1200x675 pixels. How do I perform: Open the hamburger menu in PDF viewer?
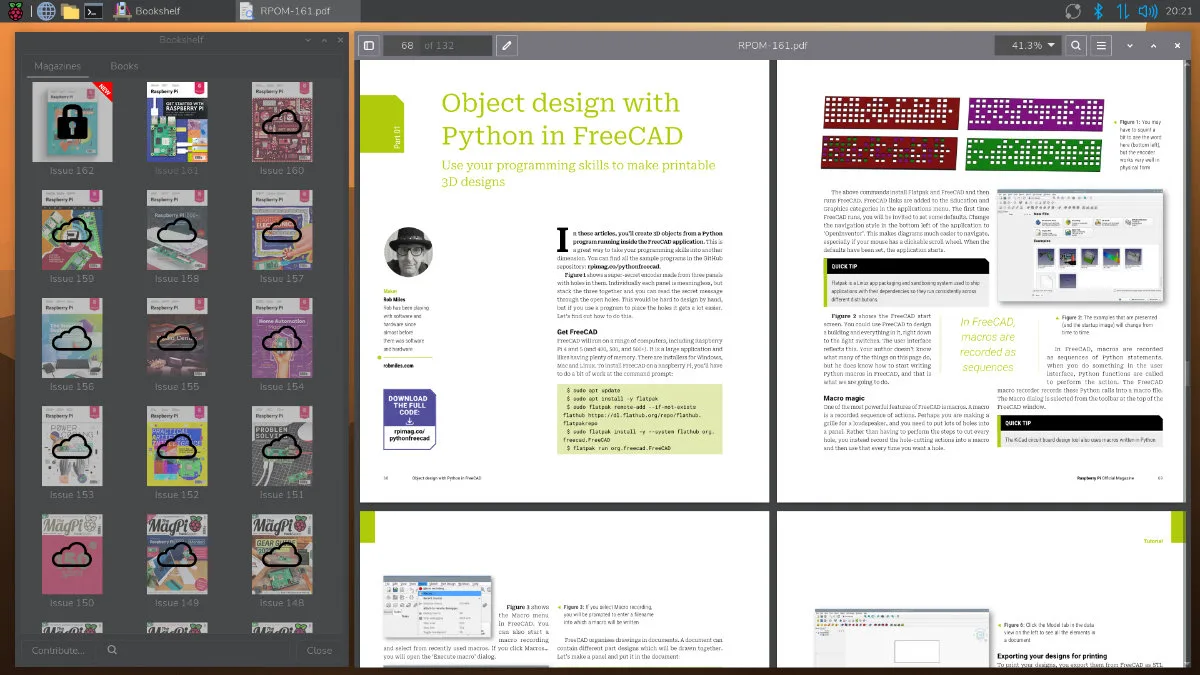[x=1102, y=46]
